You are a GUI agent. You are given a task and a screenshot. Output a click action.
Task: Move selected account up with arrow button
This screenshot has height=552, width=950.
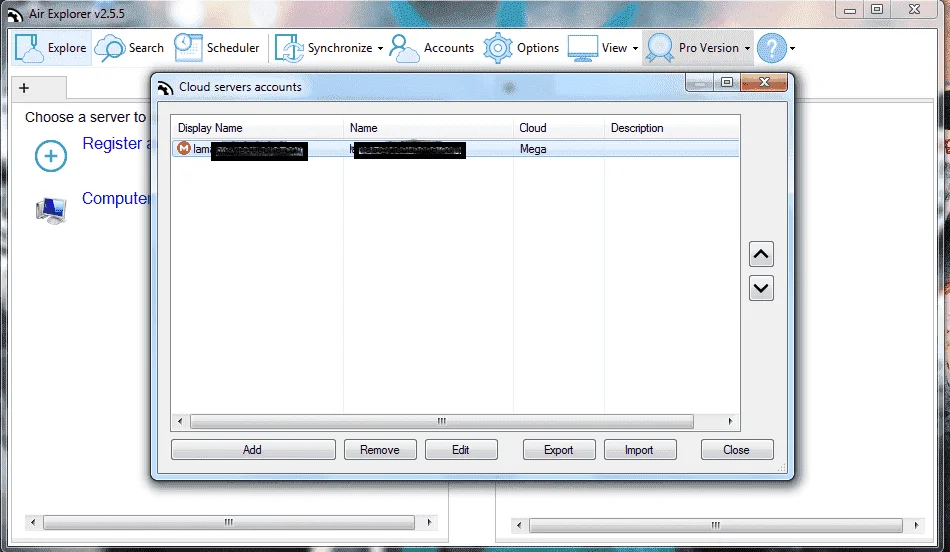coord(761,254)
